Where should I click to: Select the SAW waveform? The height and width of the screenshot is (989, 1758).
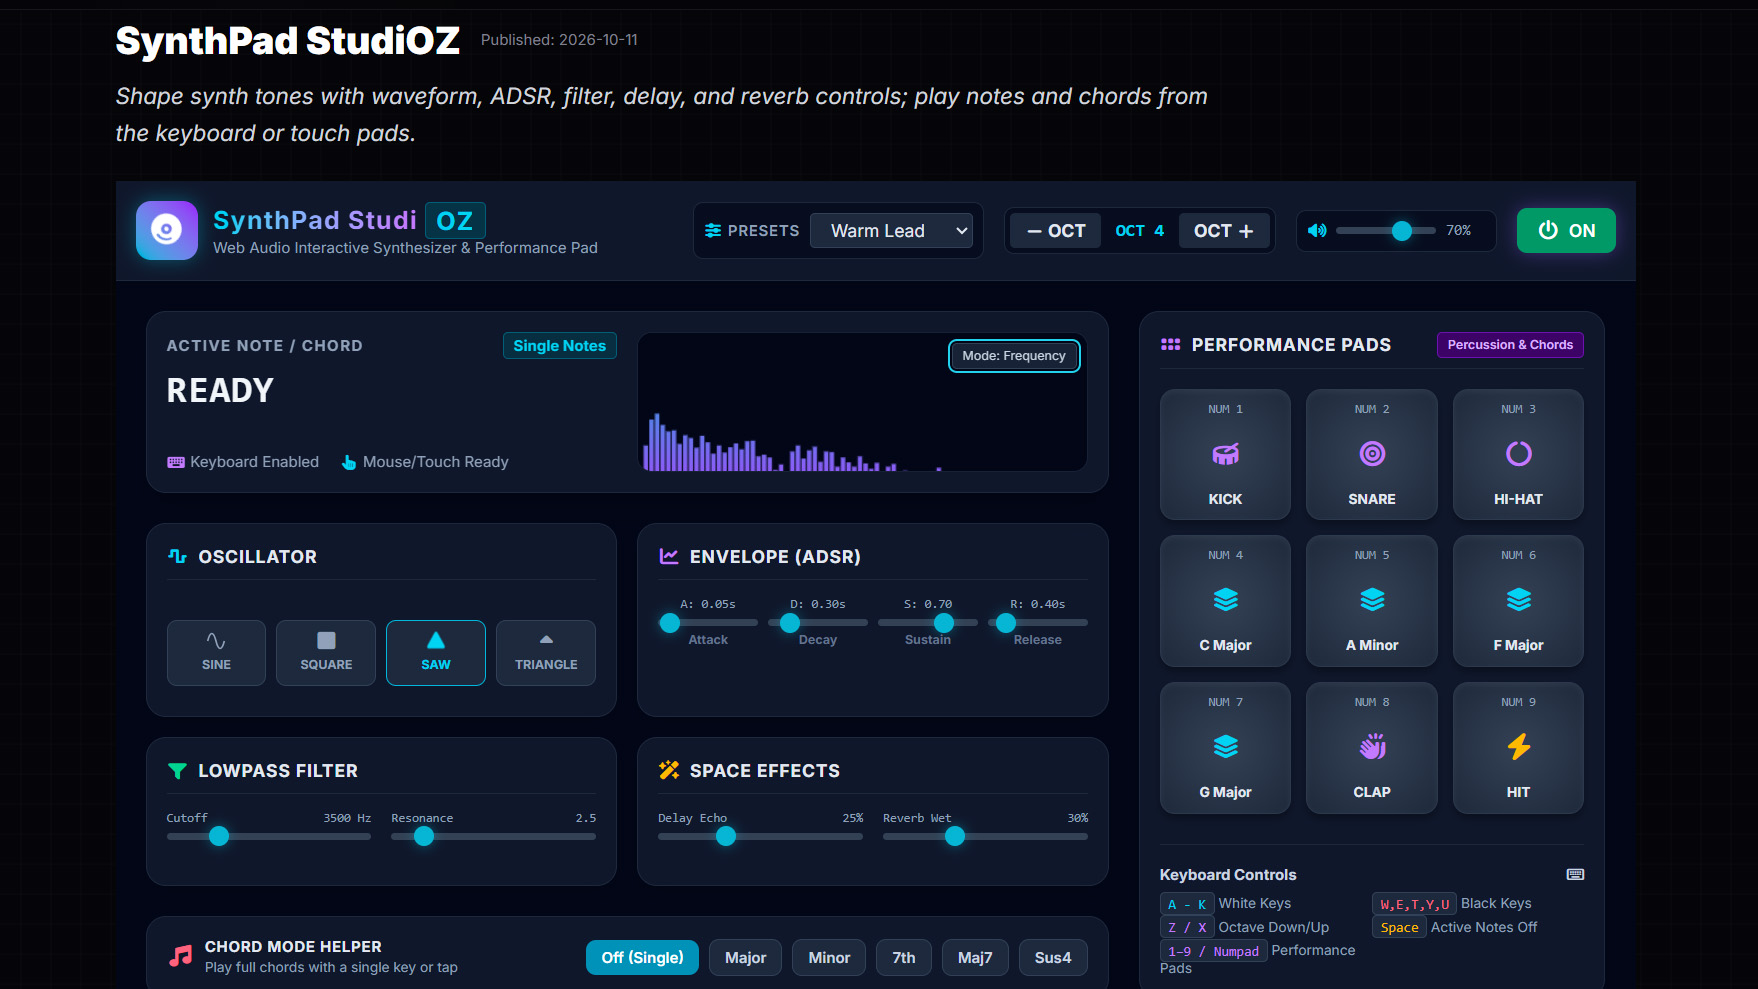(x=436, y=653)
